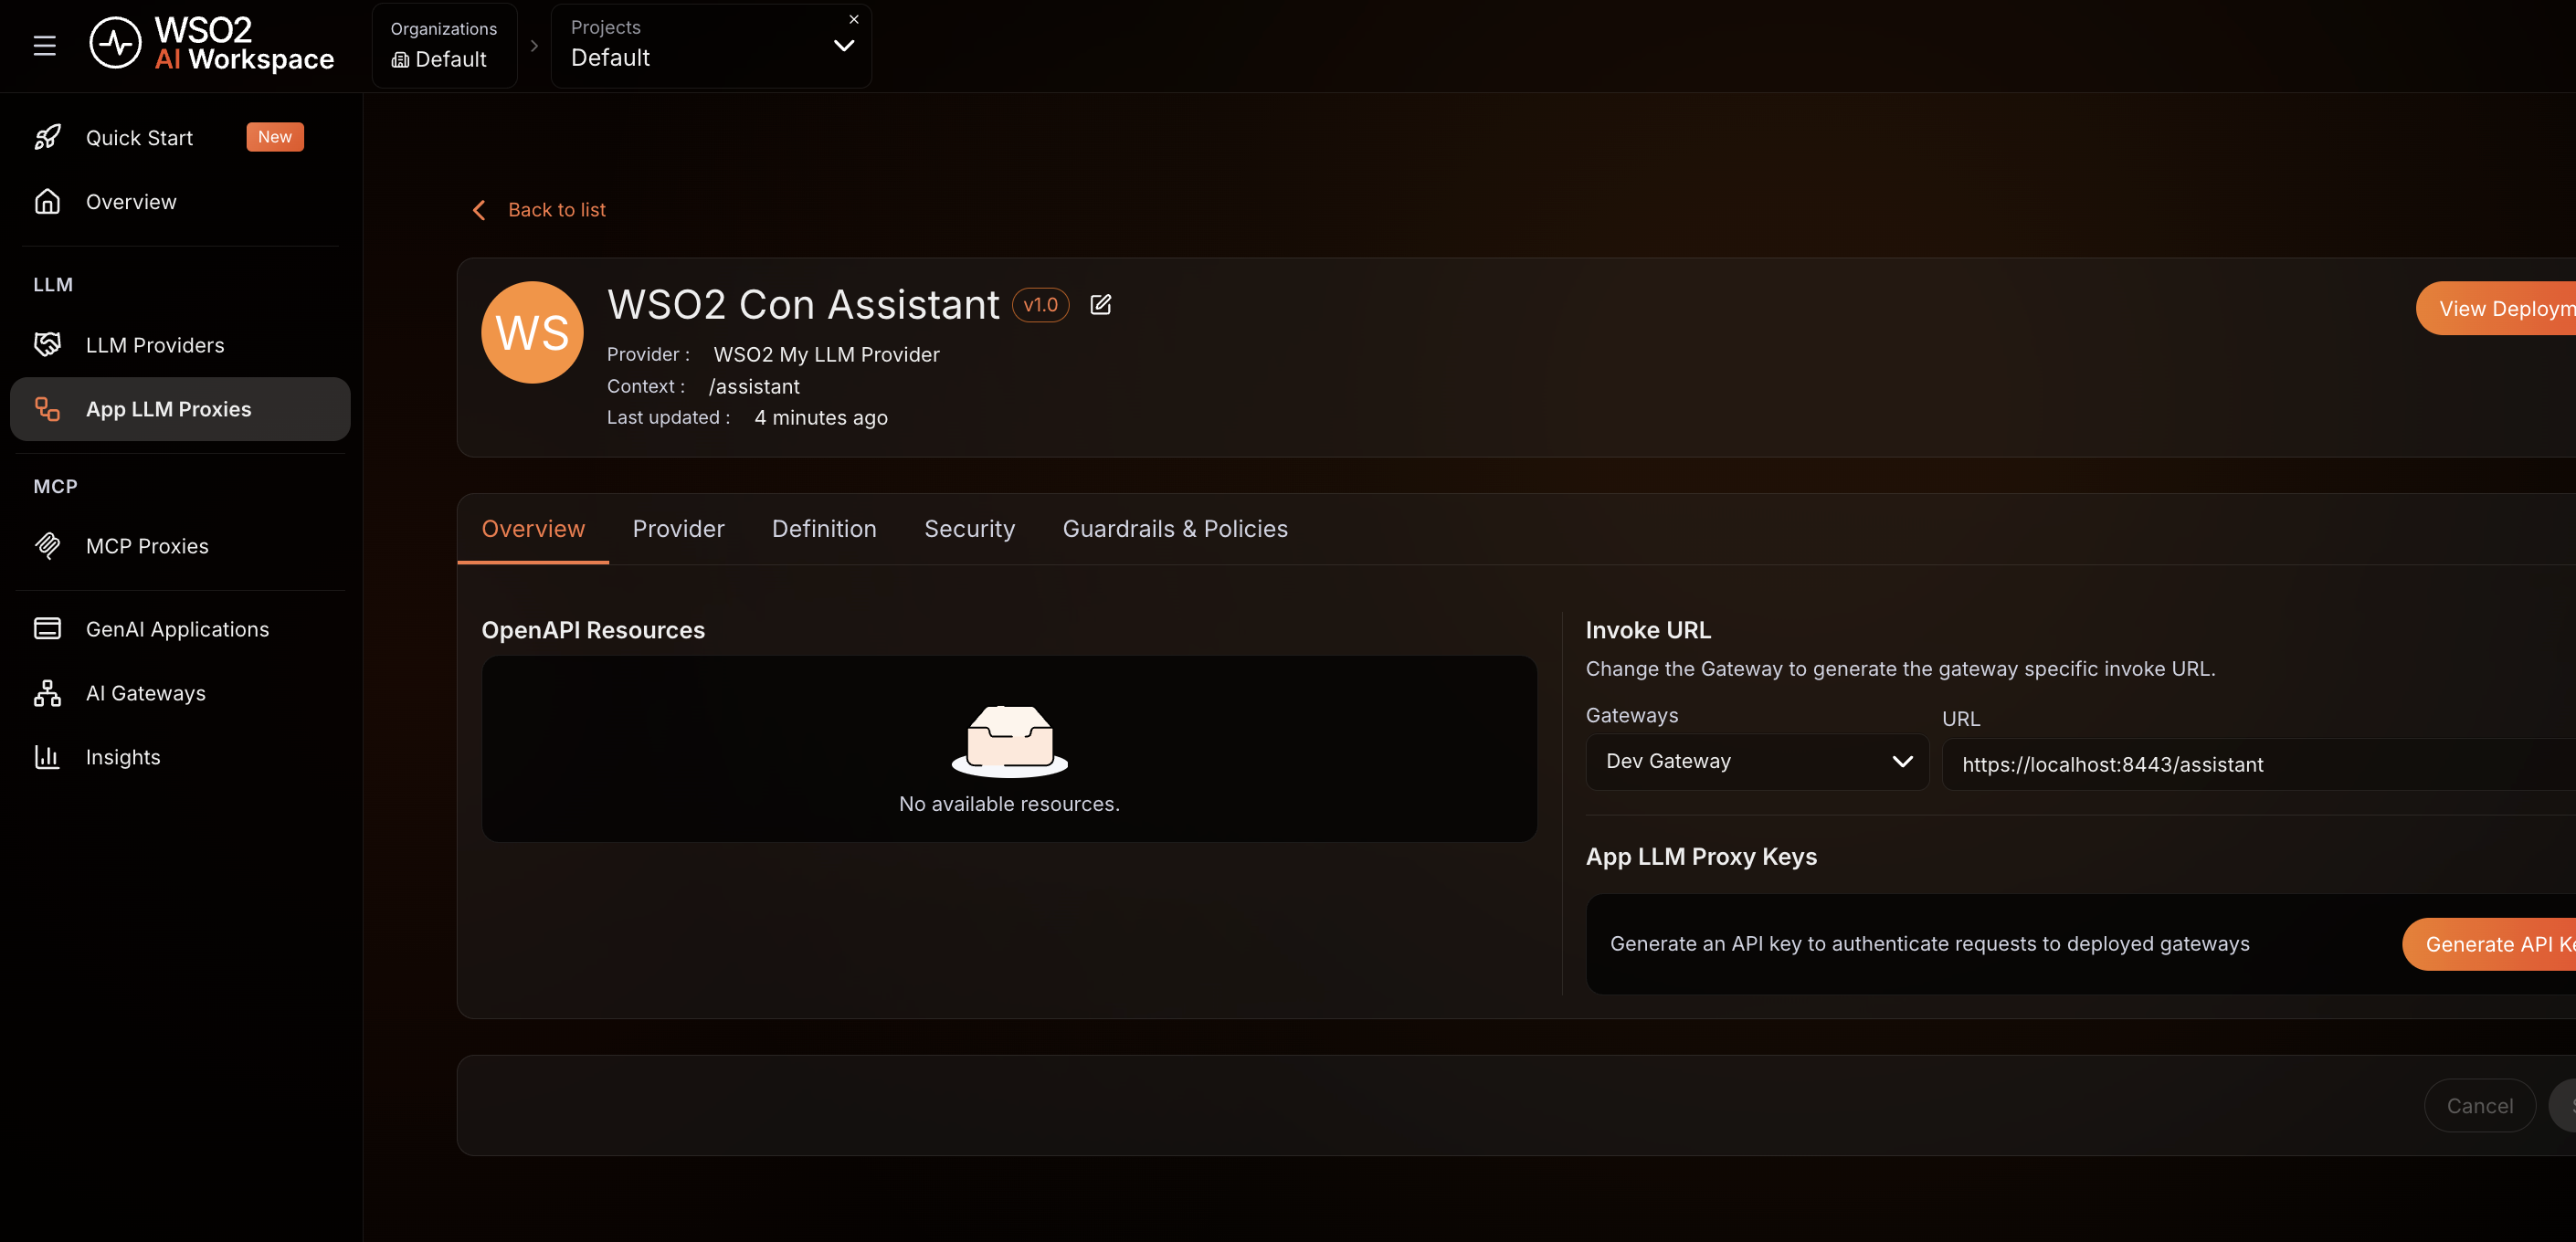Click the Gateways field label
This screenshot has width=2576, height=1242.
(1632, 715)
